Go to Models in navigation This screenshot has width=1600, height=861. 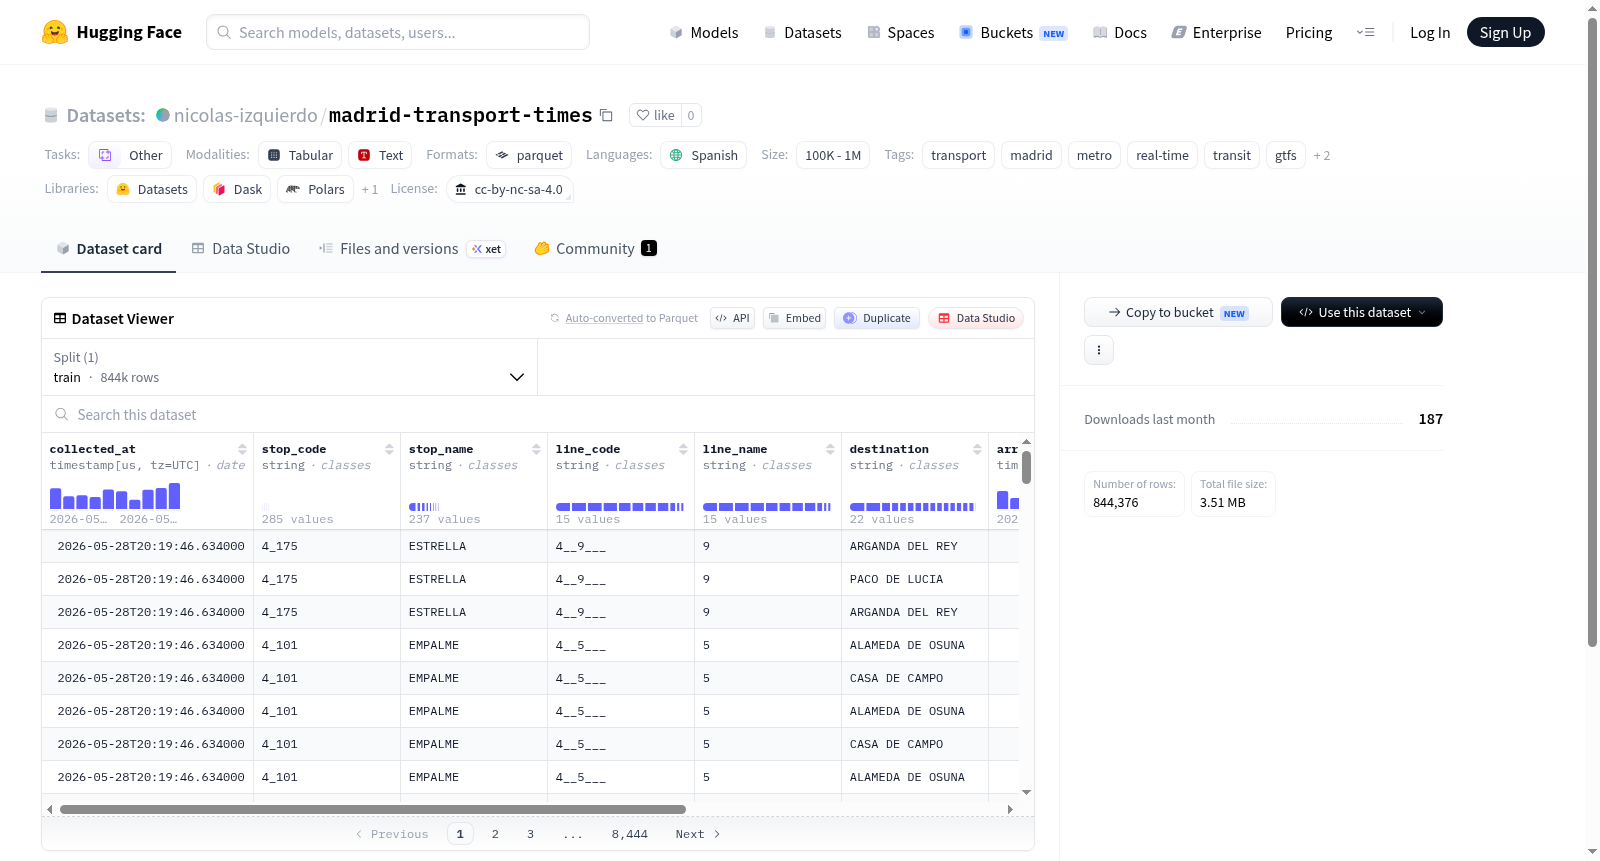point(704,32)
